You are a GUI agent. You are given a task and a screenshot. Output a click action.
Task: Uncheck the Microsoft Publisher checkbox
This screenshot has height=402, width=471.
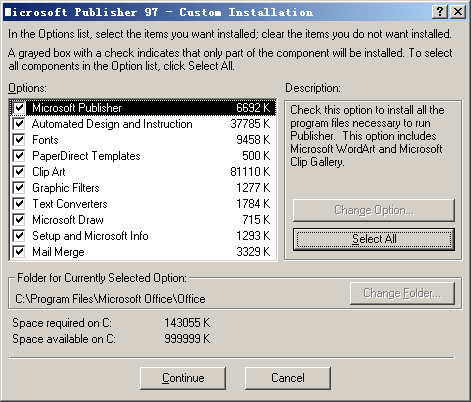pos(19,108)
